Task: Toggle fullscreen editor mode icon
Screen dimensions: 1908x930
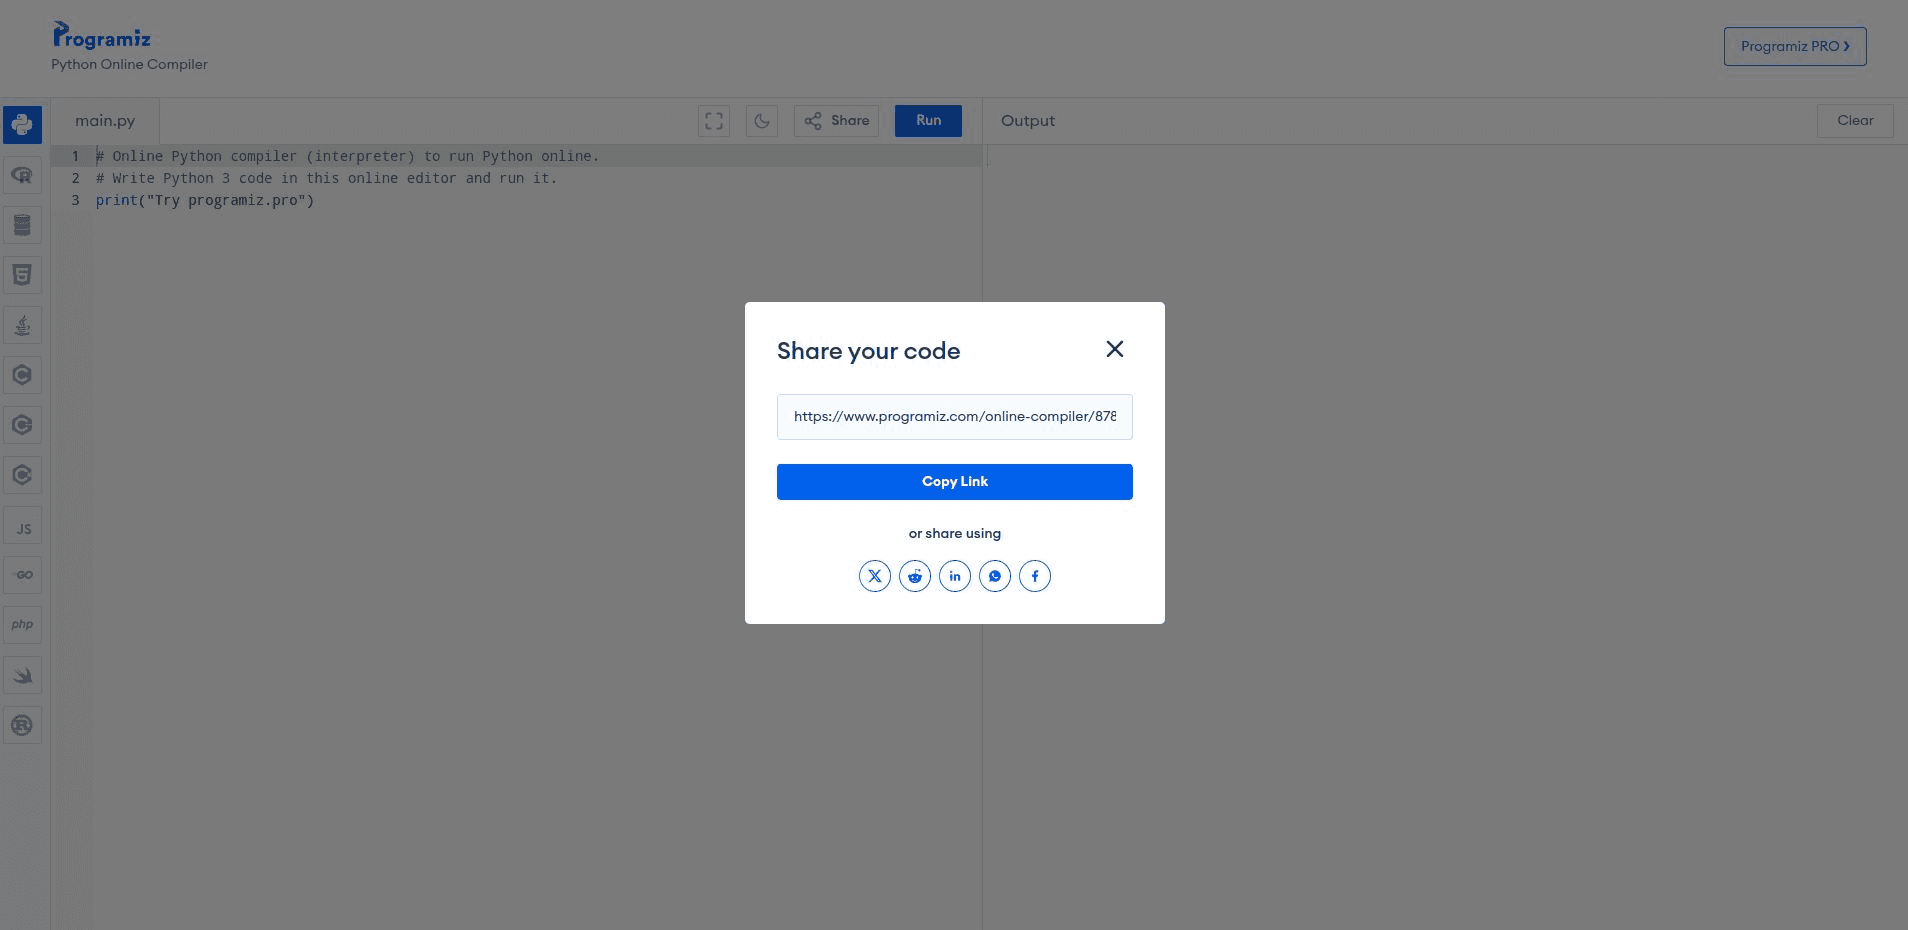Action: (714, 121)
